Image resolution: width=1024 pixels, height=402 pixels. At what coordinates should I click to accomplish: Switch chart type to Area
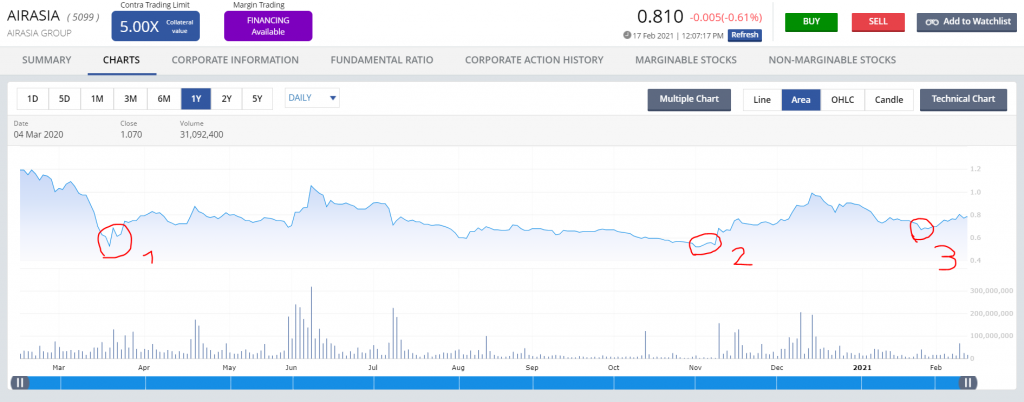pos(801,100)
